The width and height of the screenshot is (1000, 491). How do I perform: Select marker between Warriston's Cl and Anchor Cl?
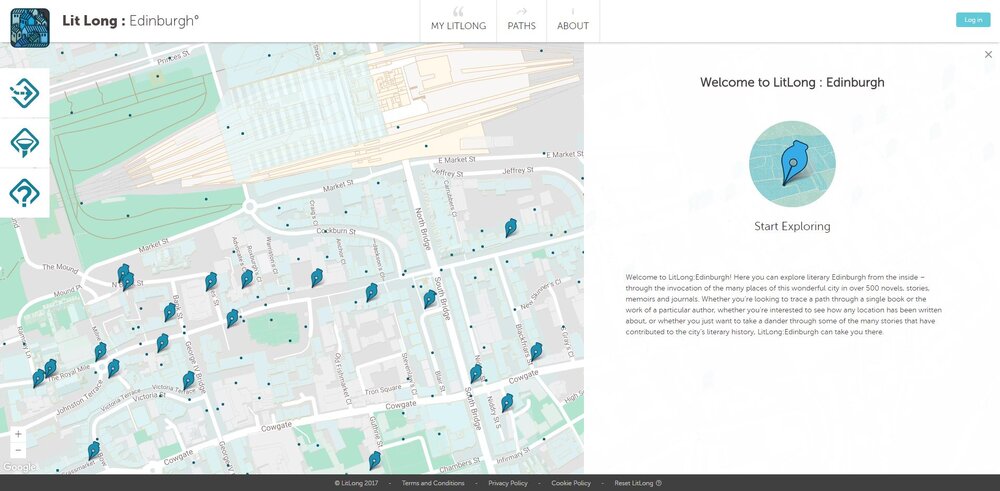point(316,278)
